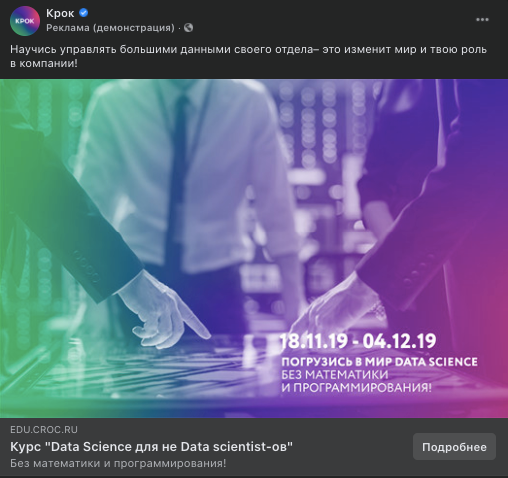Click the blue verified badge beside Крок
Viewport: 508px width, 478px height.
84,13
